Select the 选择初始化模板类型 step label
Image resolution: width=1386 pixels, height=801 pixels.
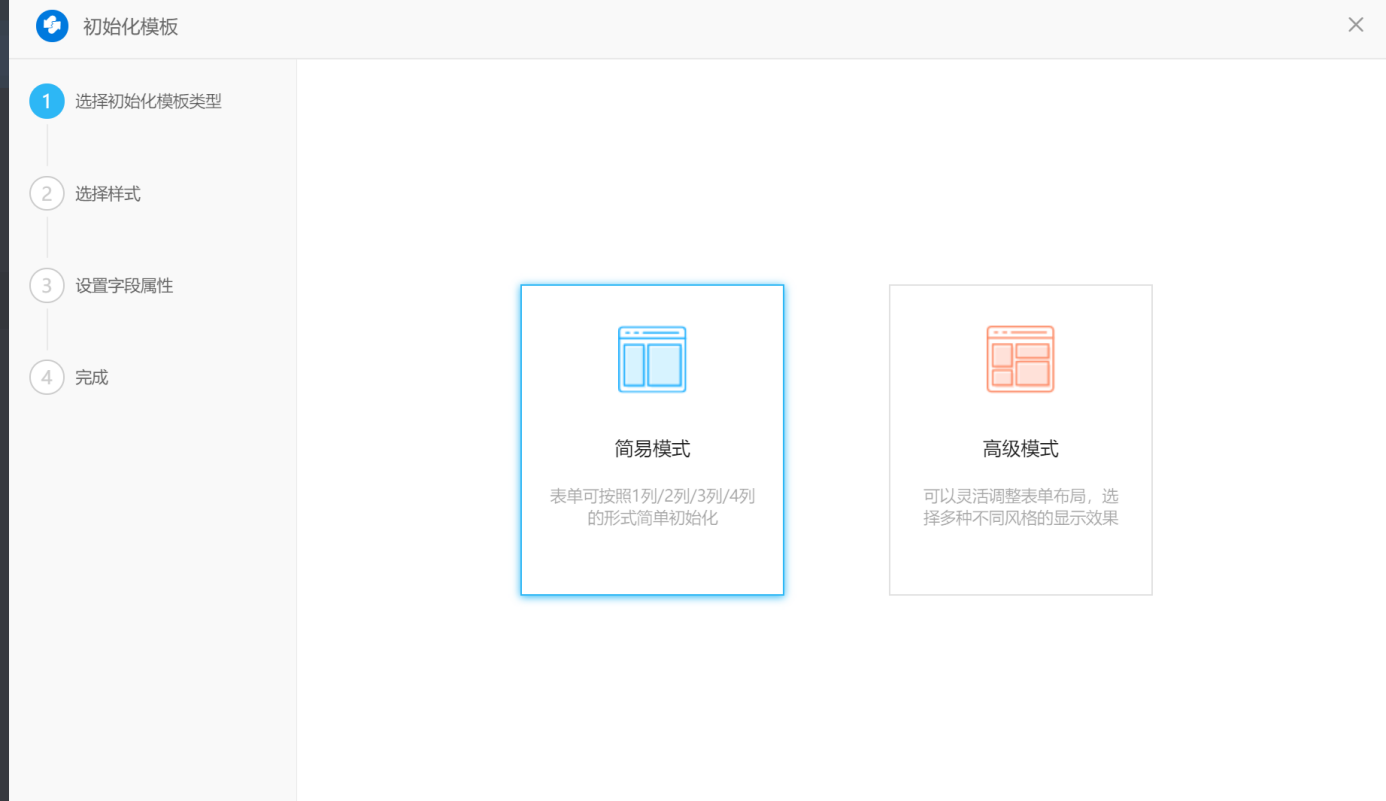[148, 102]
